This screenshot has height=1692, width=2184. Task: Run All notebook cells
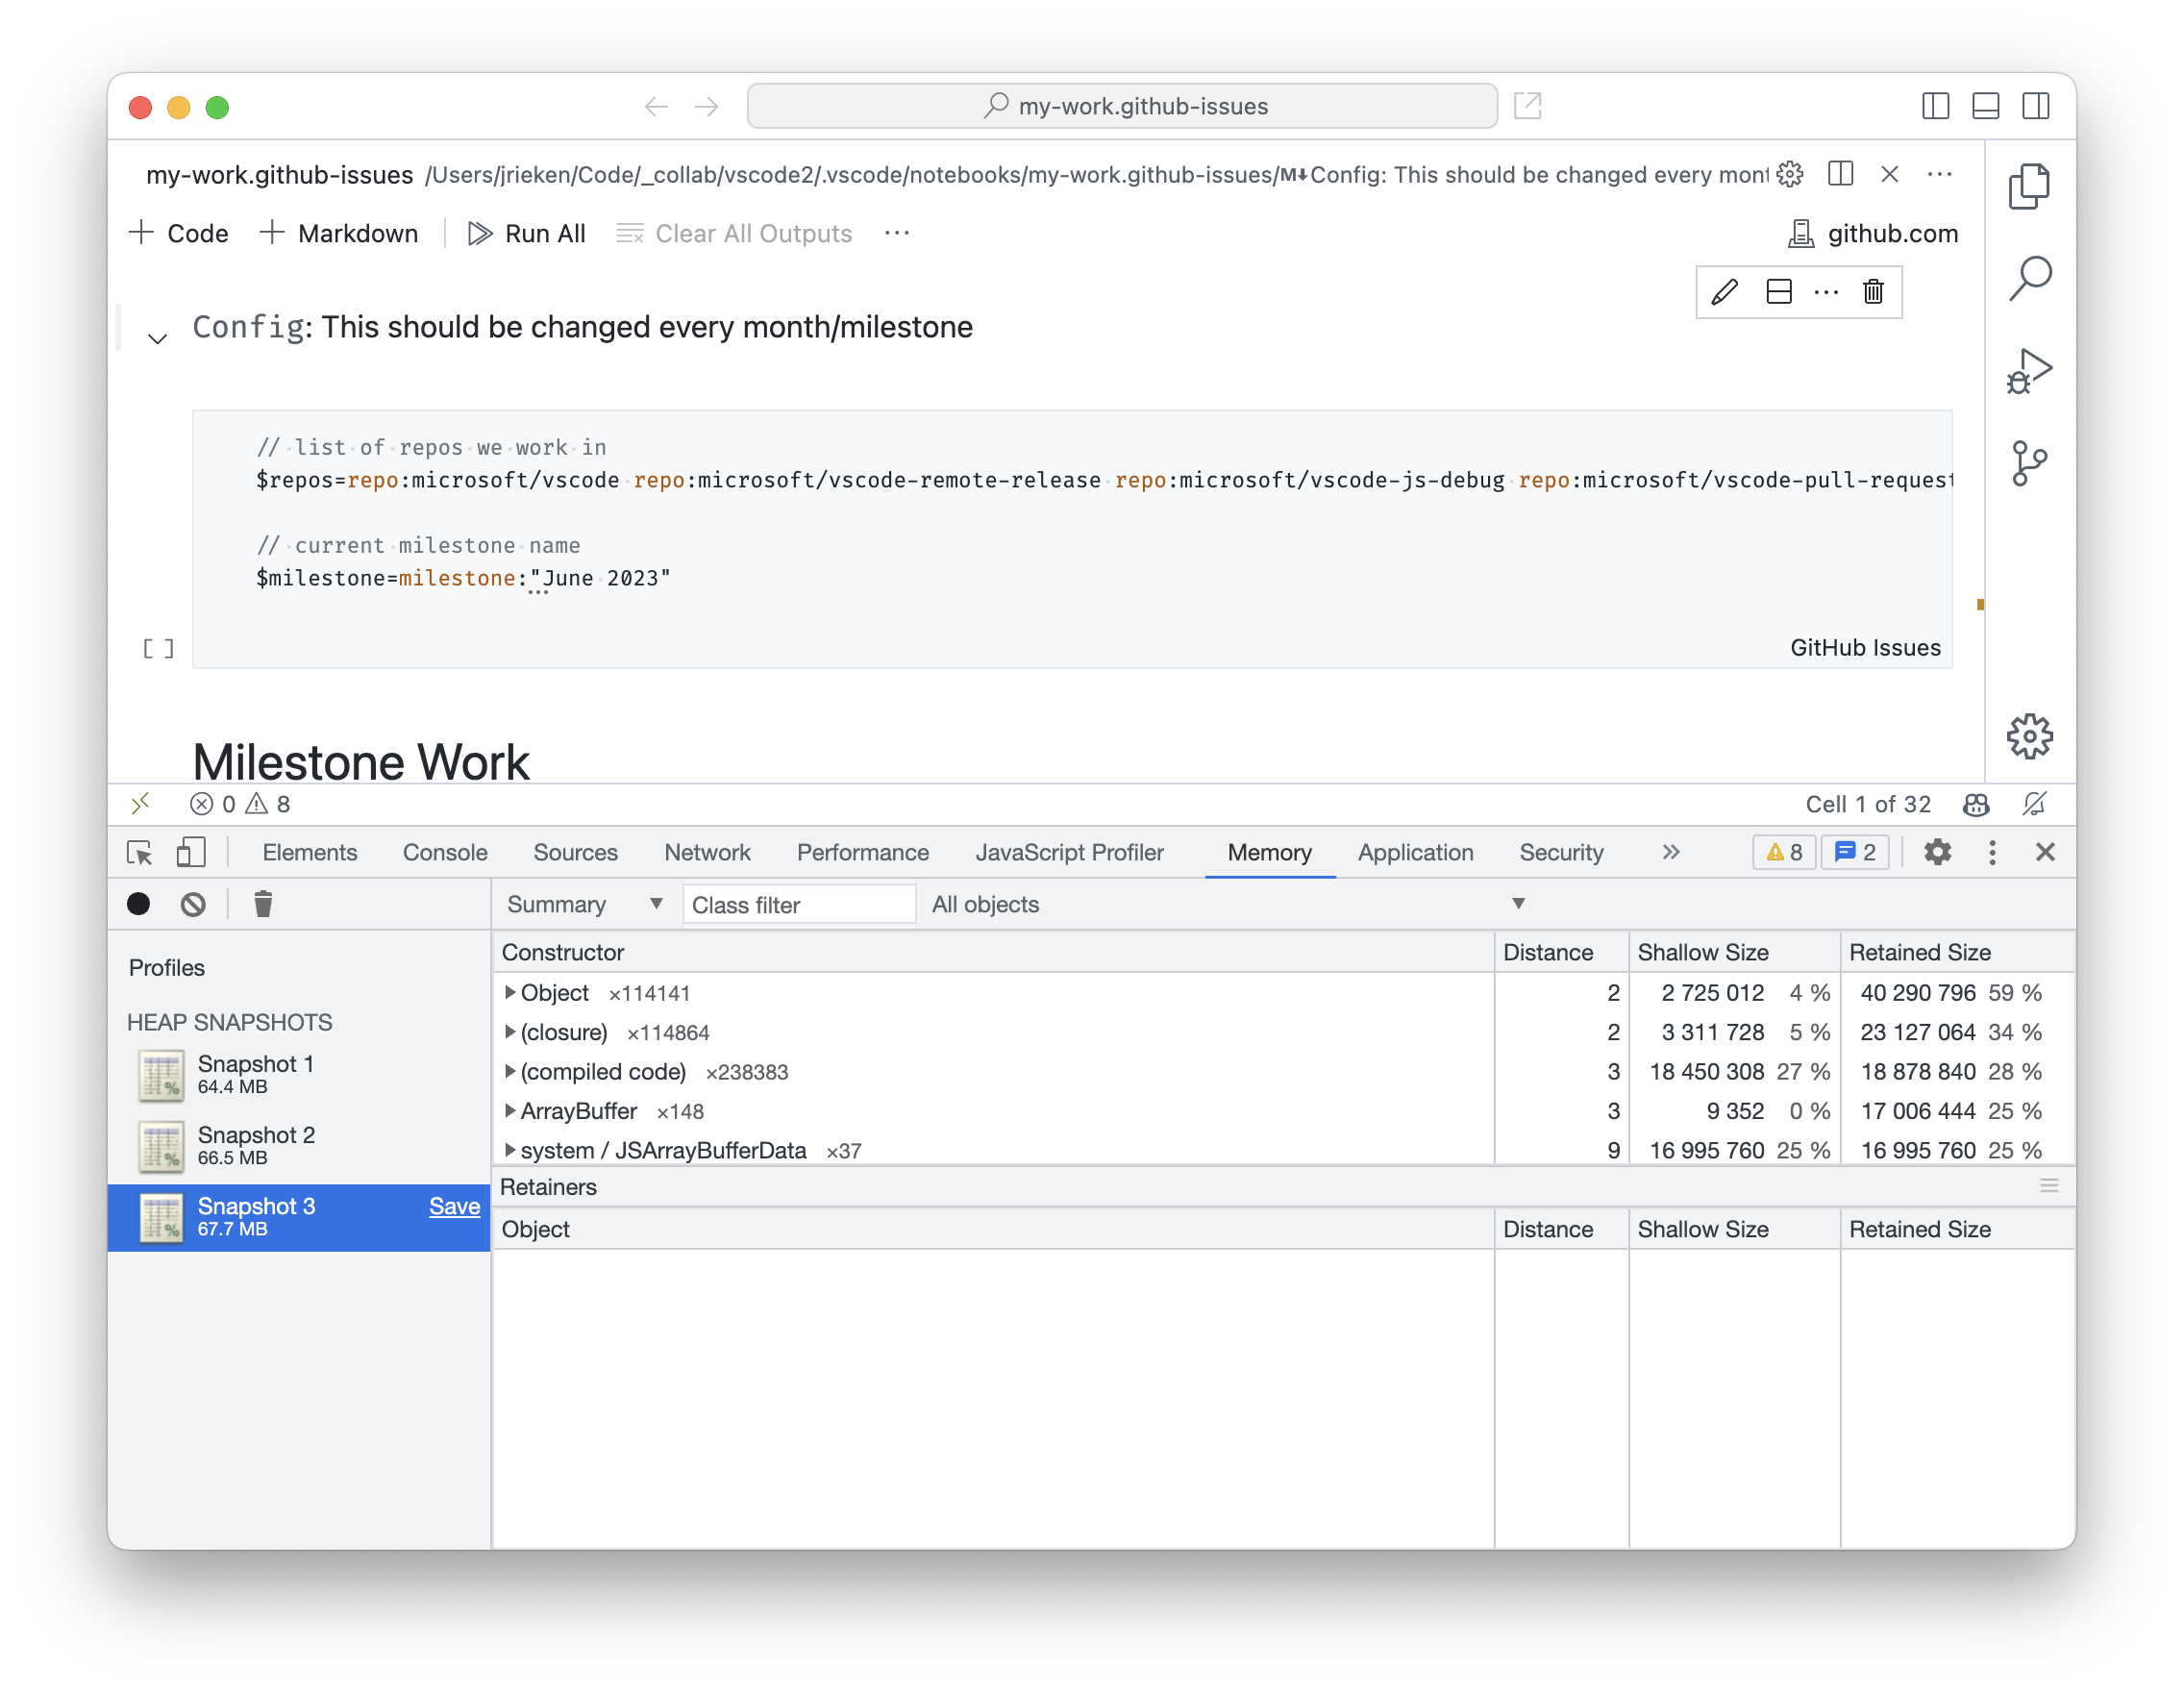pos(527,233)
